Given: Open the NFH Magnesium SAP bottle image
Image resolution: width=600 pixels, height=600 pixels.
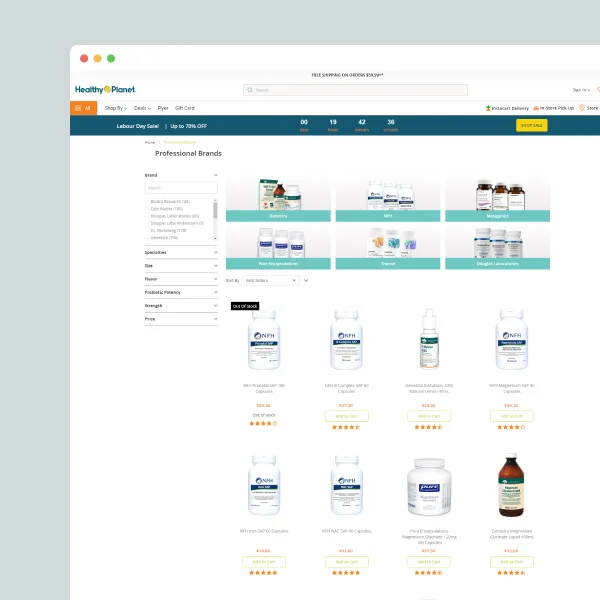Looking at the screenshot, I should (512, 340).
